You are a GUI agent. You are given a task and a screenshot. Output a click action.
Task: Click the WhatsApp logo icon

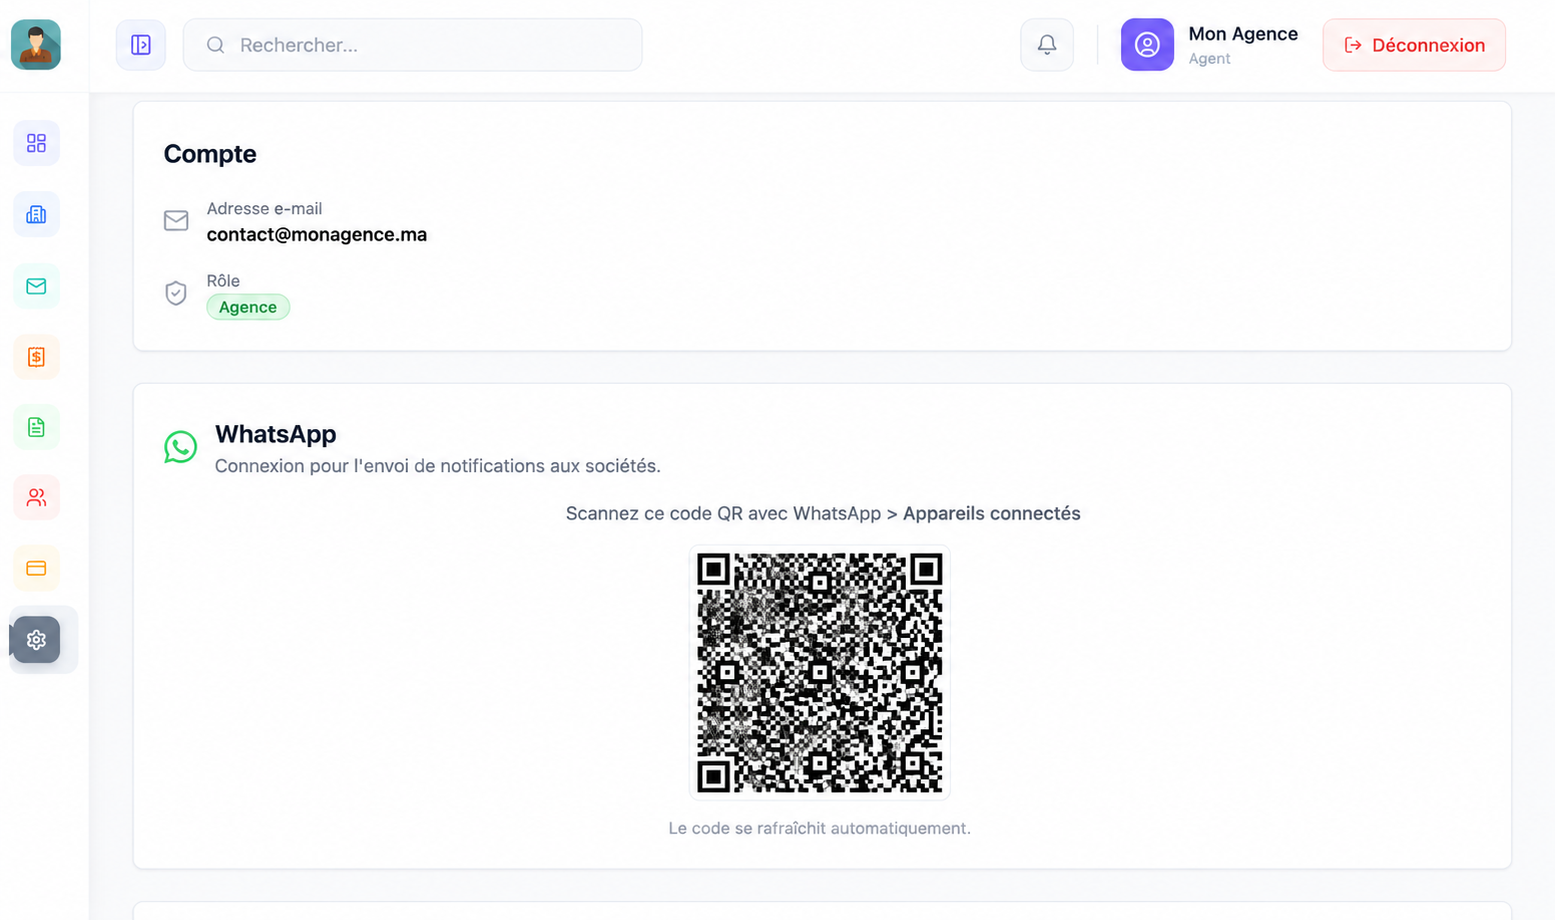click(181, 447)
